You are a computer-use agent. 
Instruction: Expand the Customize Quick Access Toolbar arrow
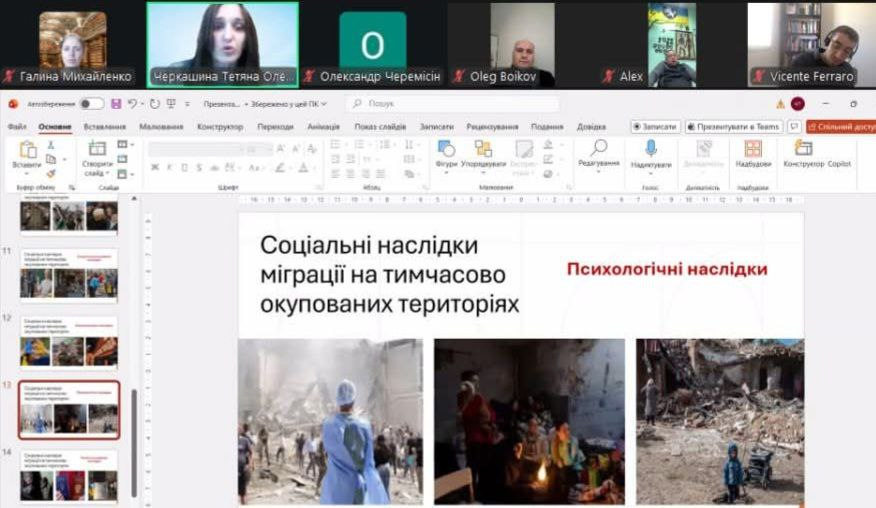185,103
